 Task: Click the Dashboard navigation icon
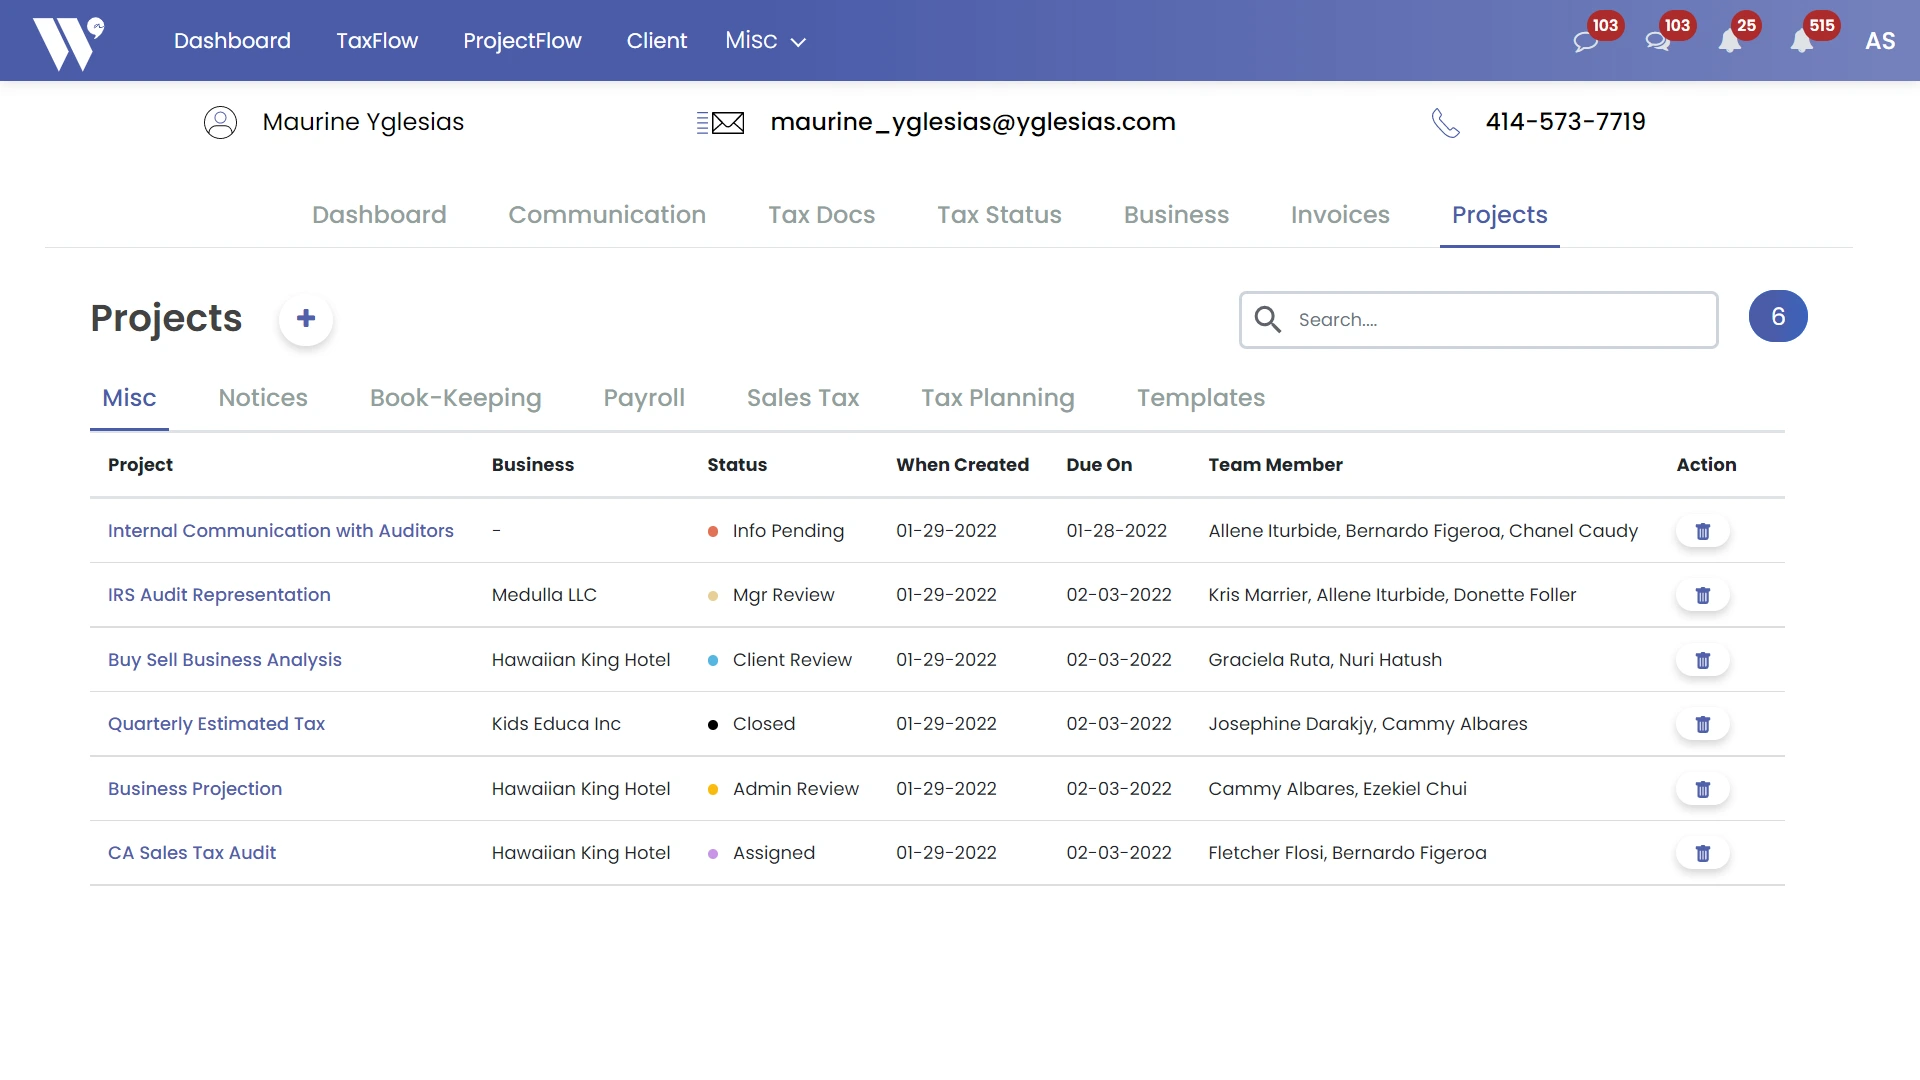click(233, 40)
